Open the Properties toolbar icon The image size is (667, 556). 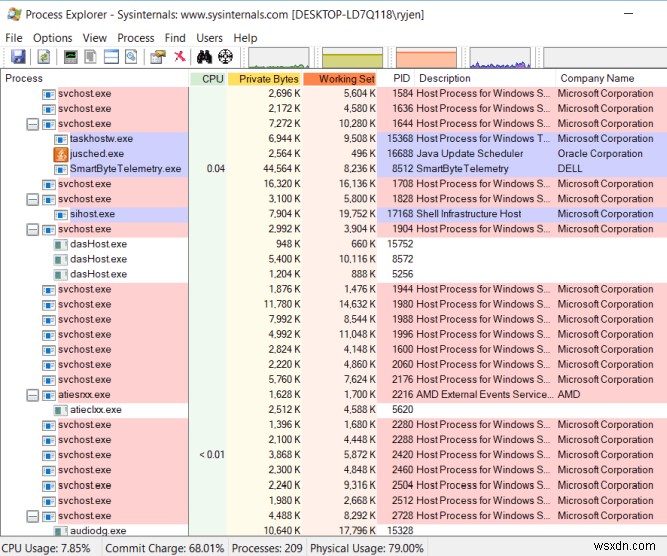pyautogui.click(x=158, y=57)
